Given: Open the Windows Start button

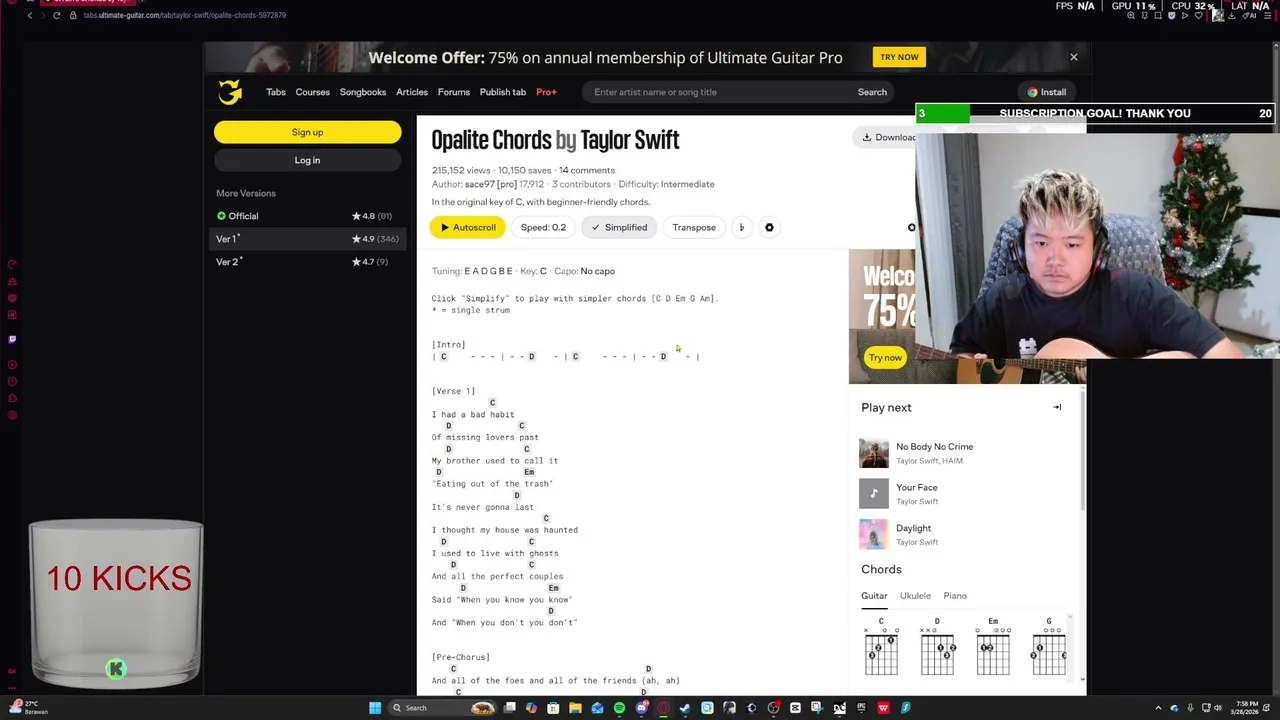Looking at the screenshot, I should pos(375,708).
